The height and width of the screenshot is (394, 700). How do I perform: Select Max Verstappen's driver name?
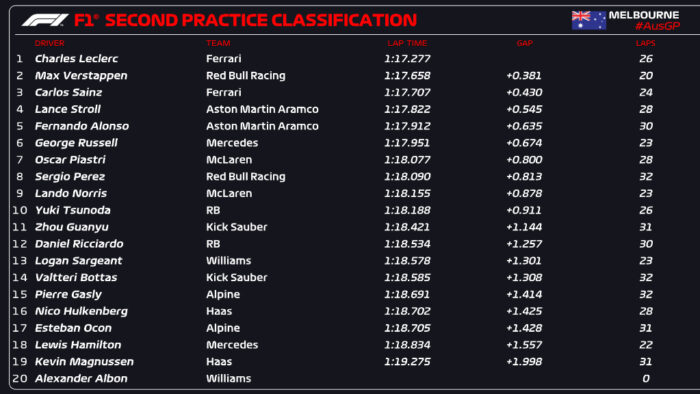pyautogui.click(x=81, y=75)
